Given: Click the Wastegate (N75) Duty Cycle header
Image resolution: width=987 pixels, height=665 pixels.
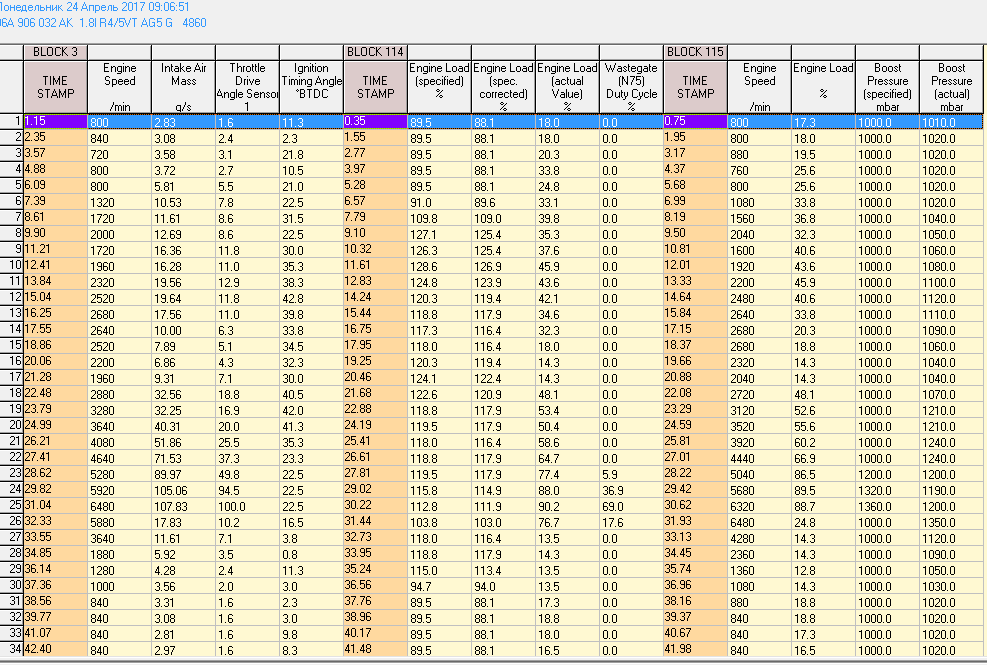Looking at the screenshot, I should pos(631,86).
